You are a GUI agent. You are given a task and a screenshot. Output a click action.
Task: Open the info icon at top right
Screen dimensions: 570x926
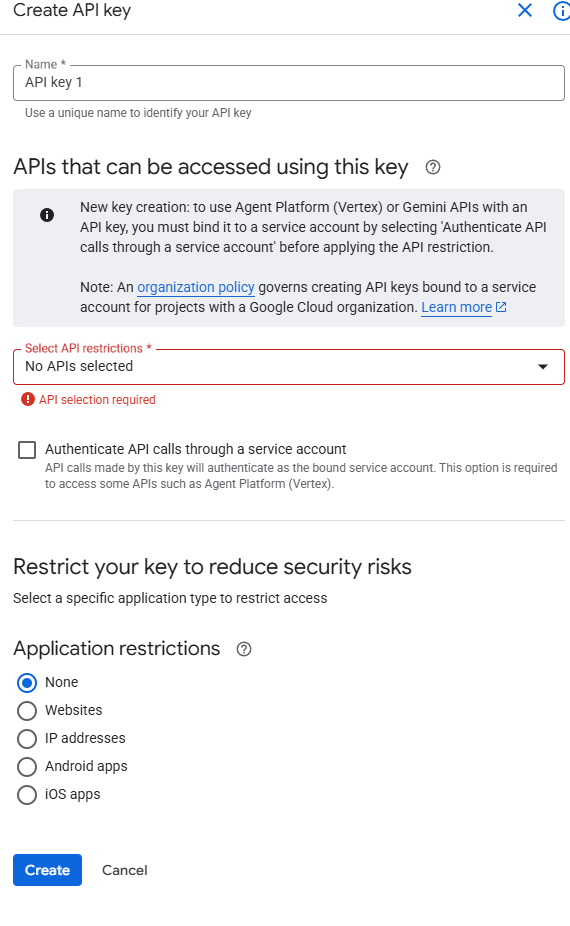(x=561, y=11)
